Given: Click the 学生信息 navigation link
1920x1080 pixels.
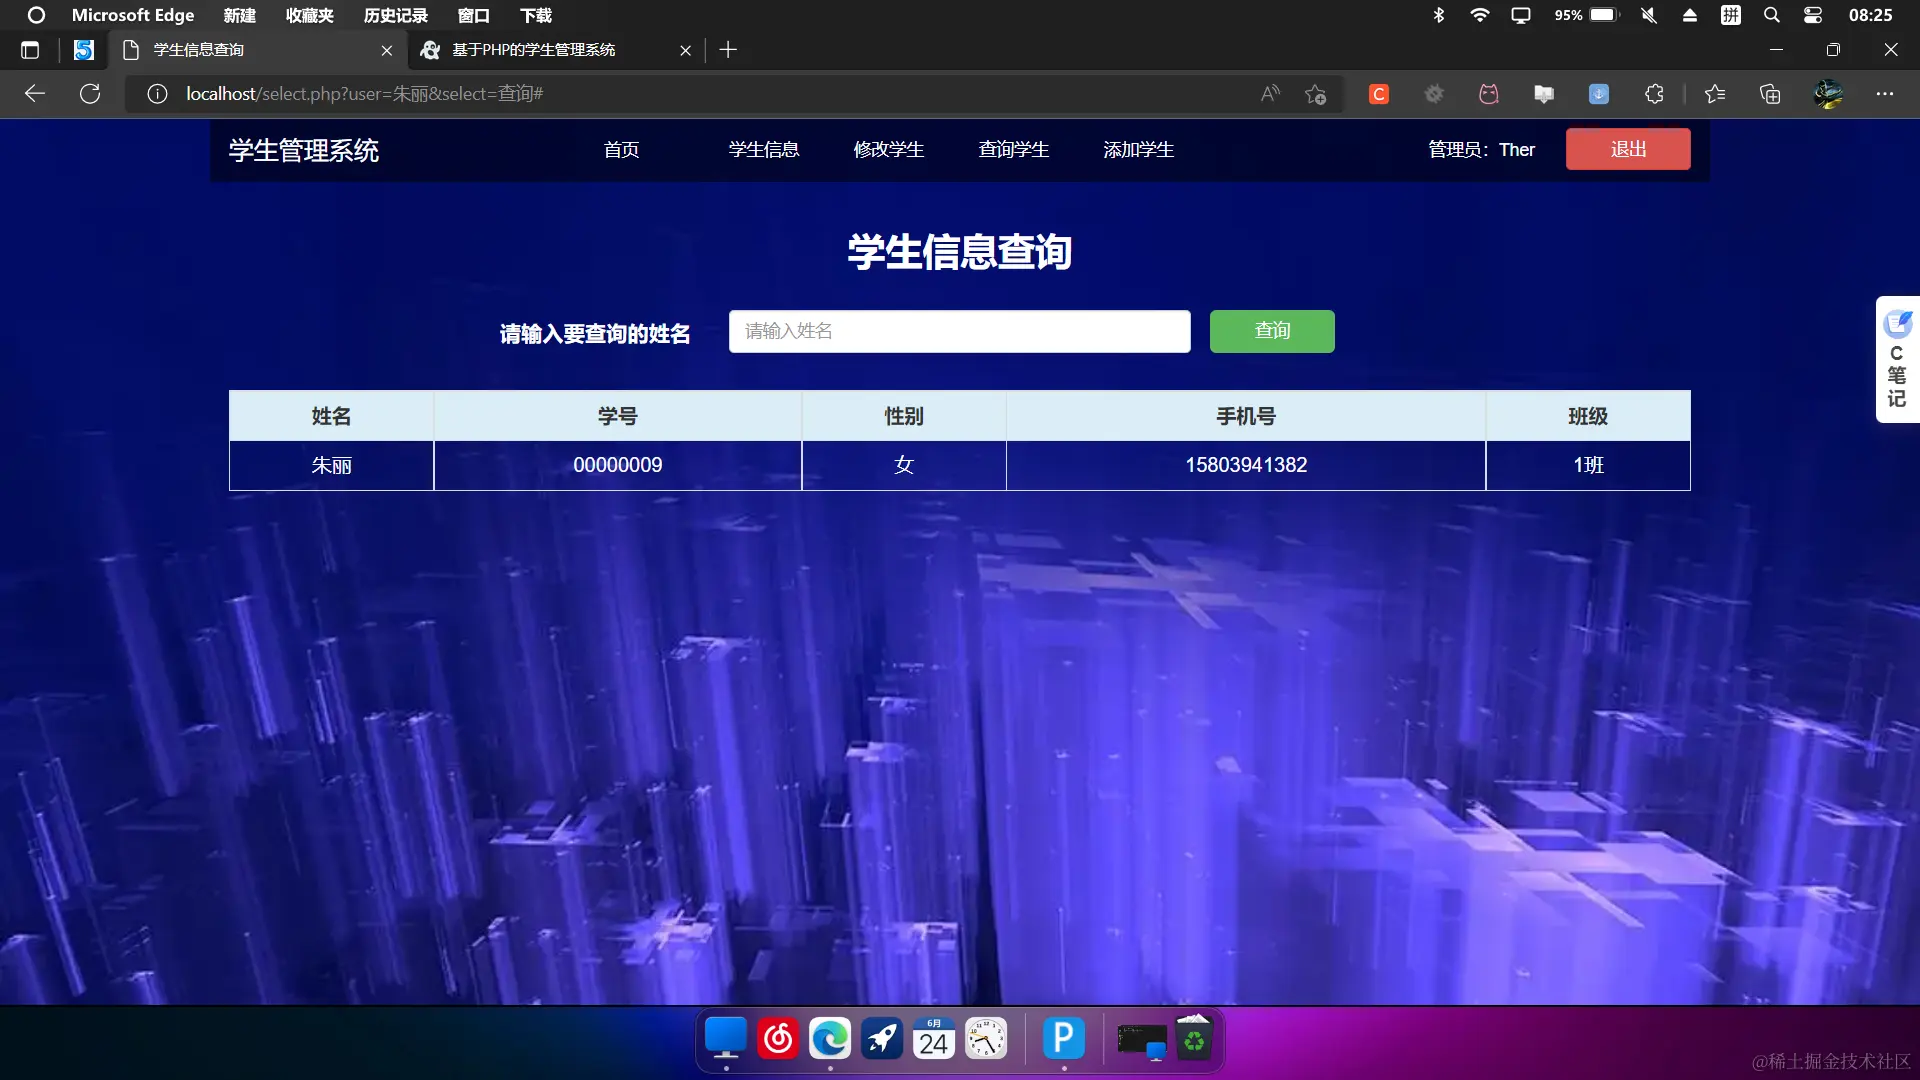Looking at the screenshot, I should click(x=764, y=150).
